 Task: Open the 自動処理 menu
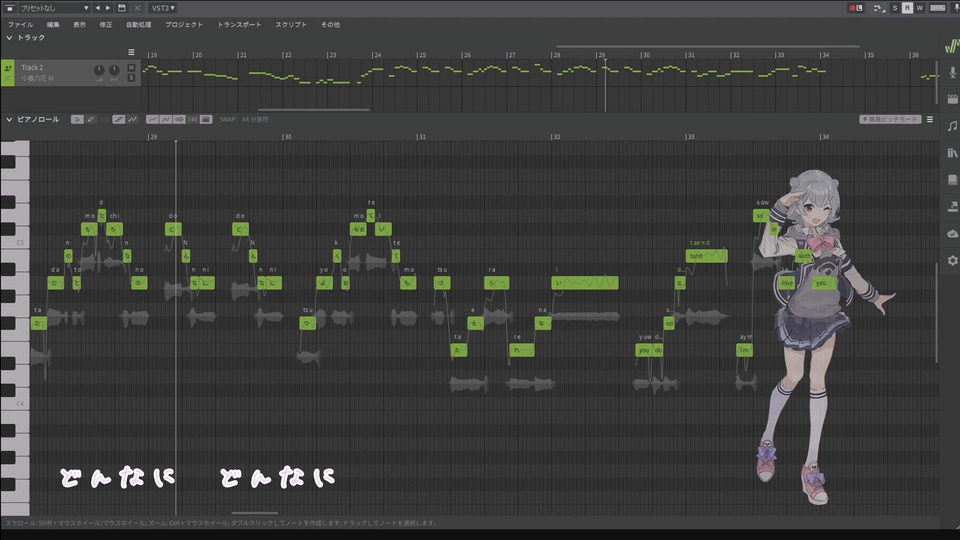(x=138, y=24)
